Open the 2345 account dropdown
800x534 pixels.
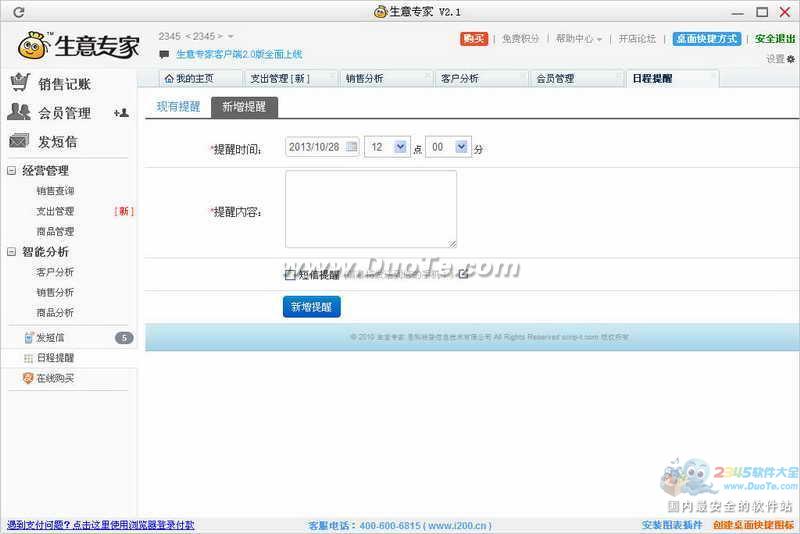point(231,36)
